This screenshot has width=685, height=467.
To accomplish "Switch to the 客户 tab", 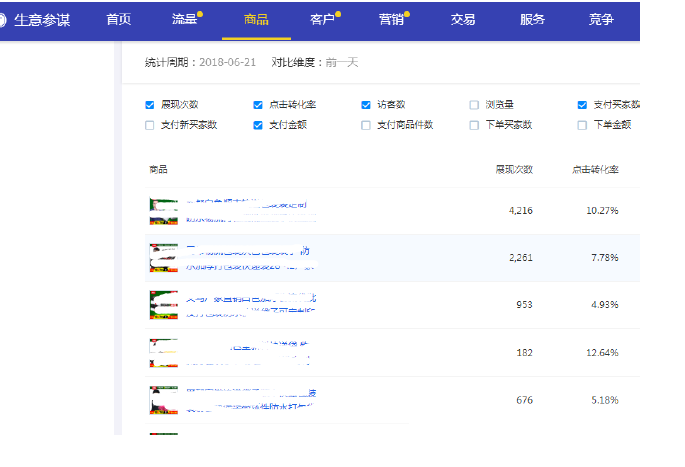I will [322, 20].
